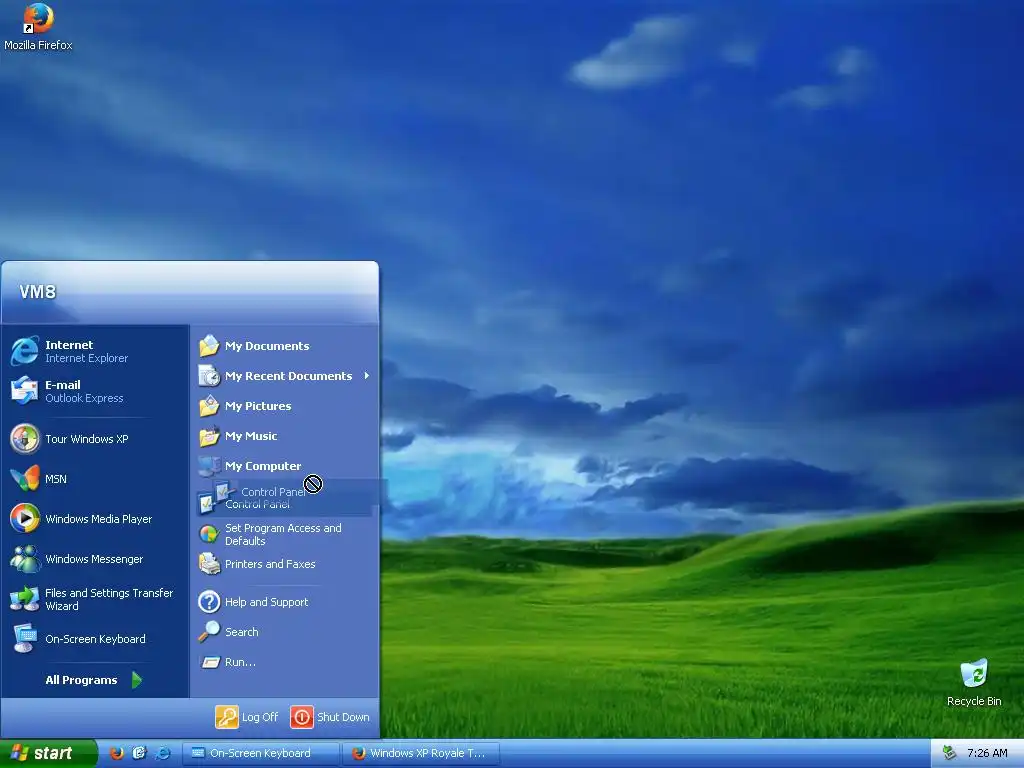Viewport: 1024px width, 768px height.
Task: Select Control Panel in the Start menu
Action: [x=284, y=504]
